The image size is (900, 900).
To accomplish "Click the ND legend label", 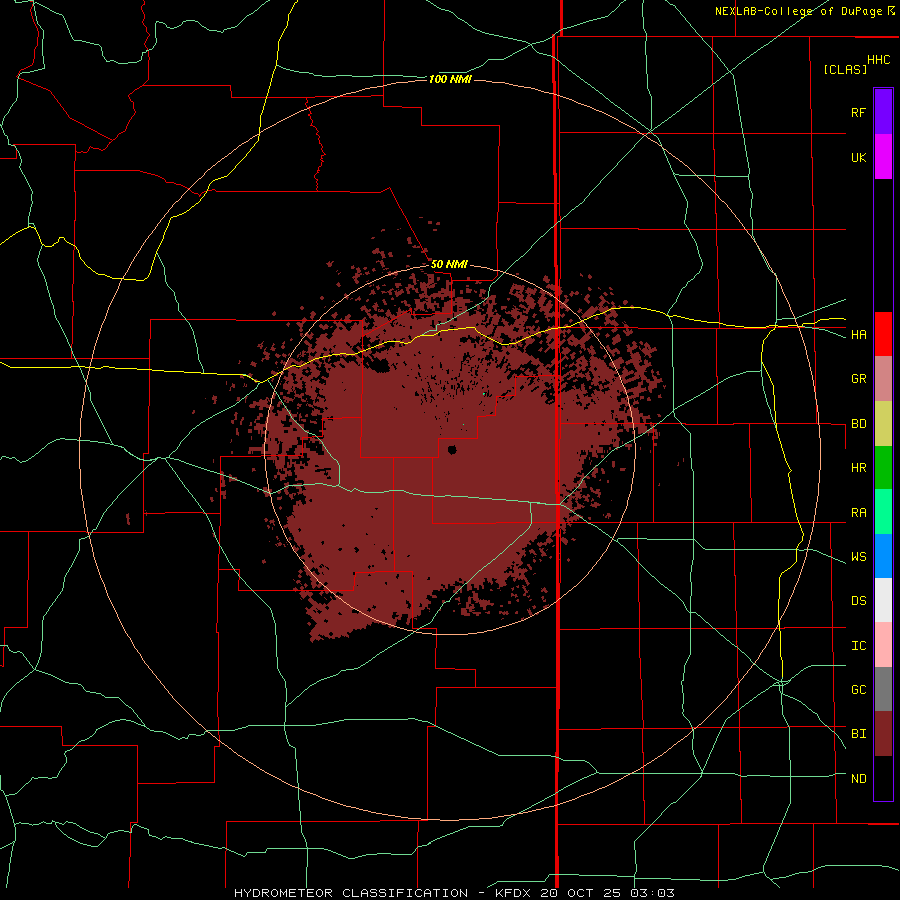I will pyautogui.click(x=858, y=779).
